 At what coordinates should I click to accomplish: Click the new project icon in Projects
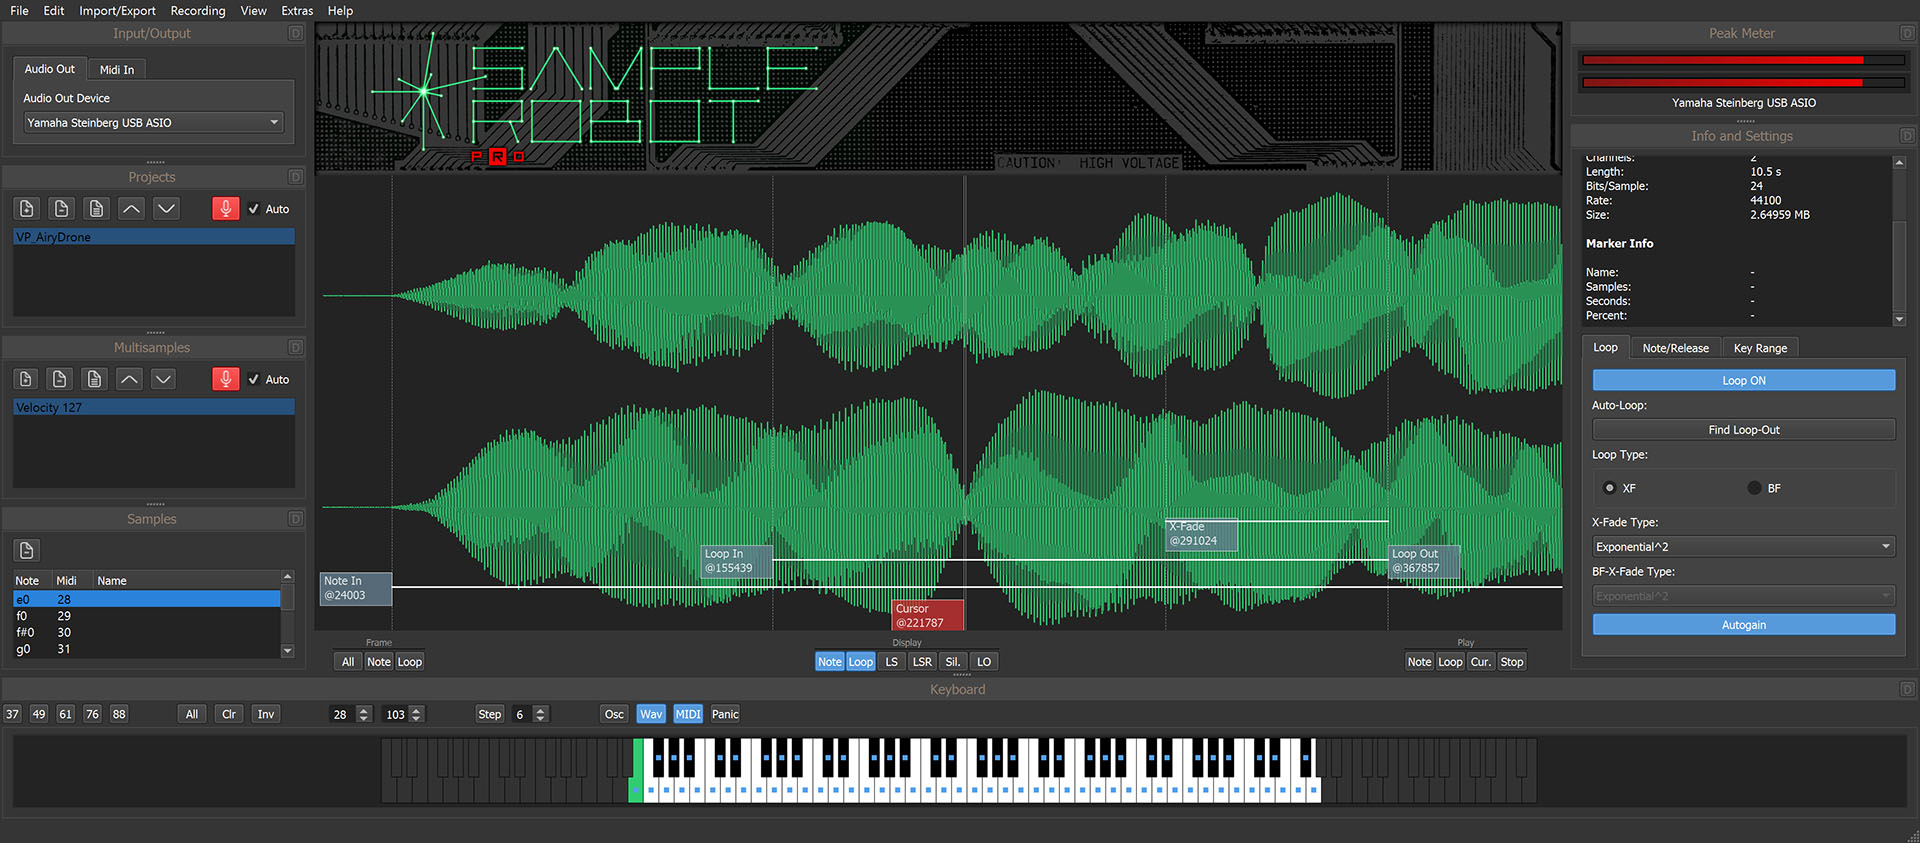[27, 209]
